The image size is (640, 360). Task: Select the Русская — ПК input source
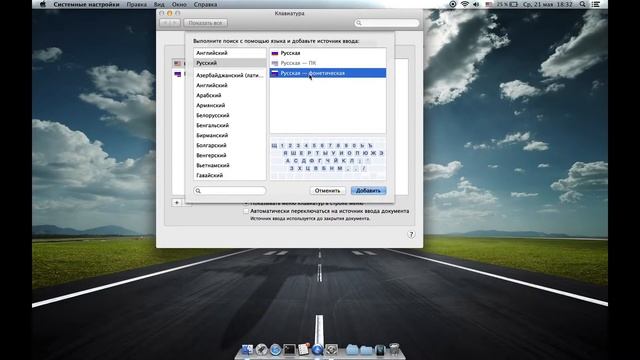(x=328, y=63)
